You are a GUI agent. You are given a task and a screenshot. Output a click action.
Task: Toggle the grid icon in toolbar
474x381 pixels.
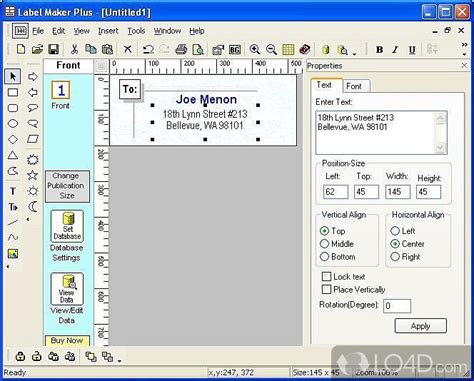pyautogui.click(x=288, y=49)
